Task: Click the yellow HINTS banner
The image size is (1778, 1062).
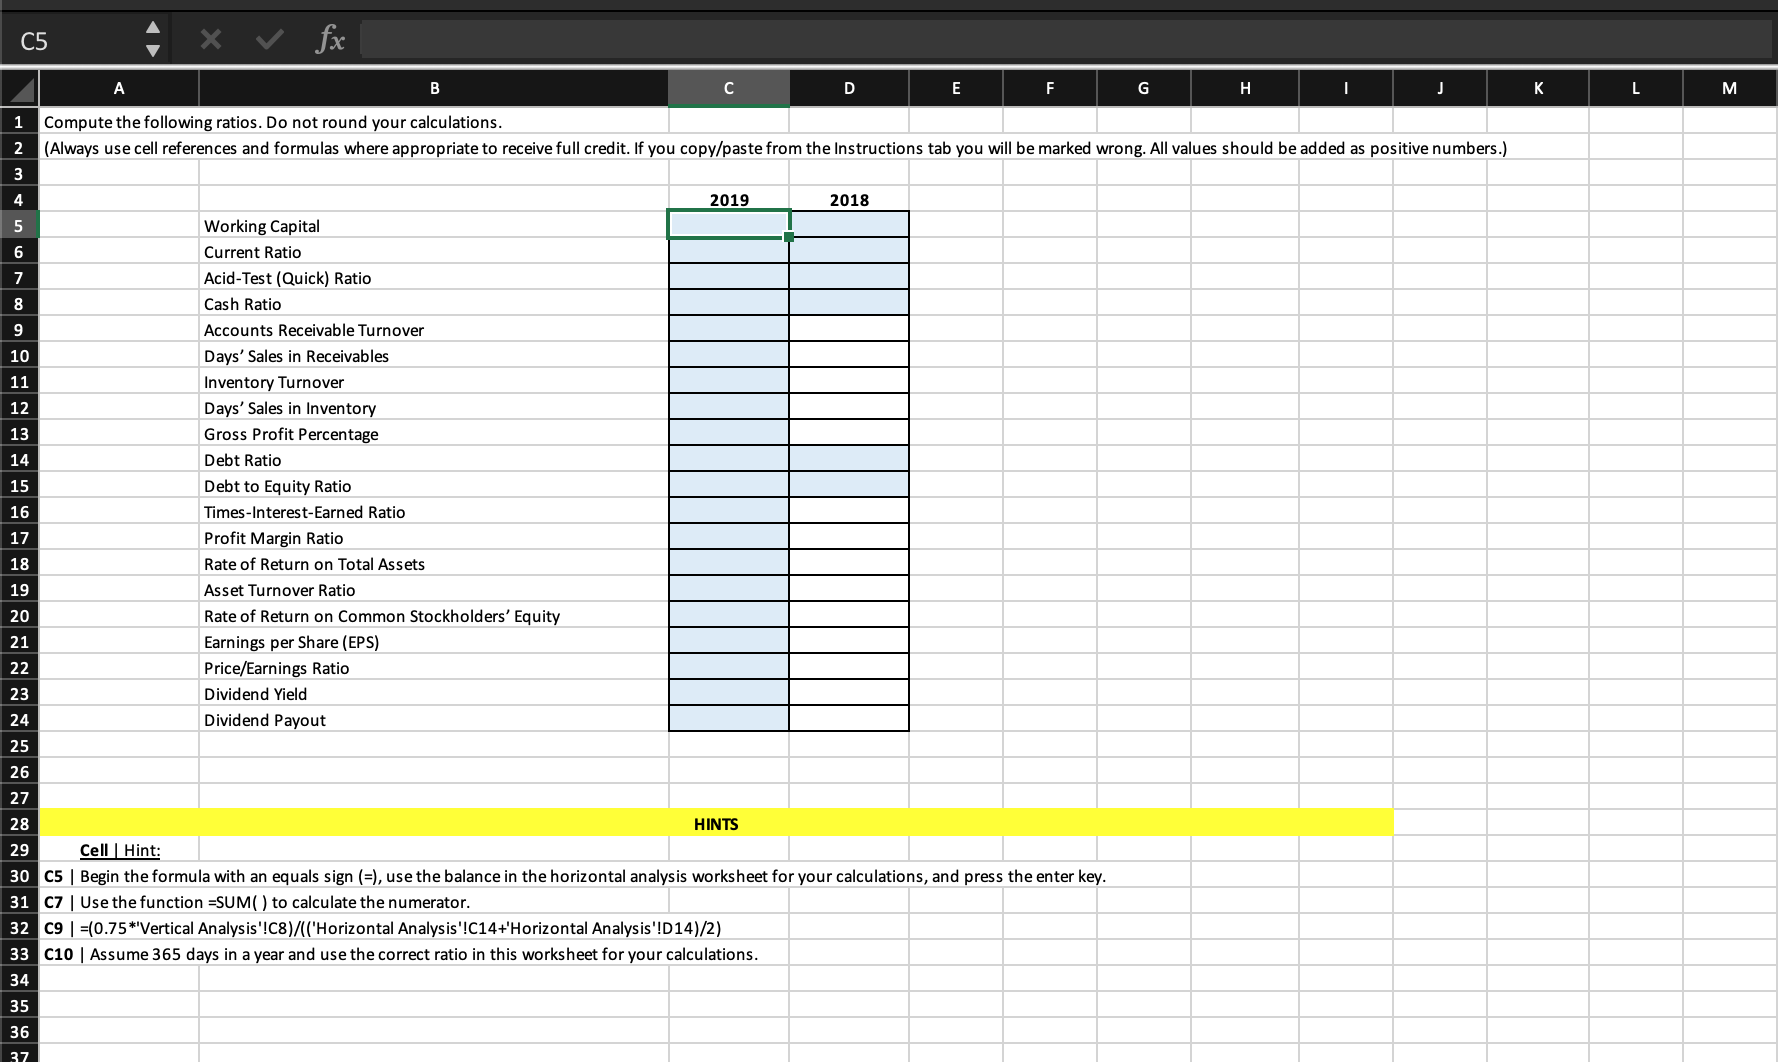Action: (x=716, y=823)
